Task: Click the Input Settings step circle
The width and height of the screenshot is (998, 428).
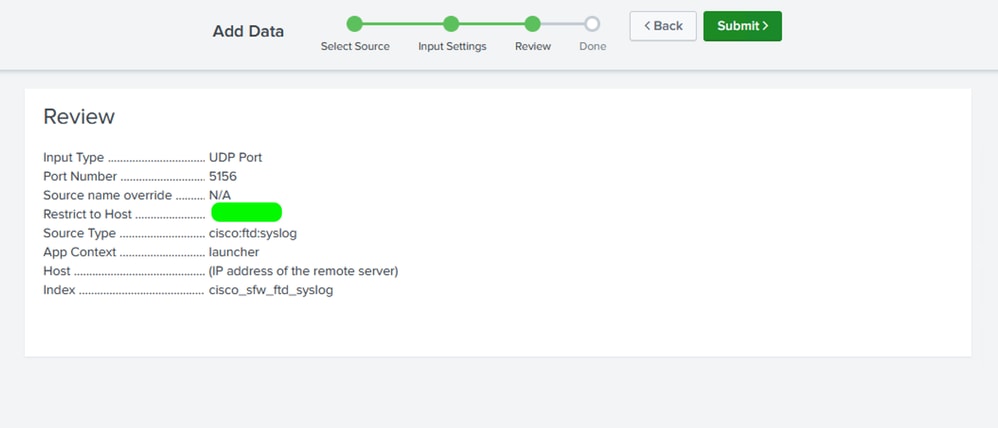Action: pos(451,24)
